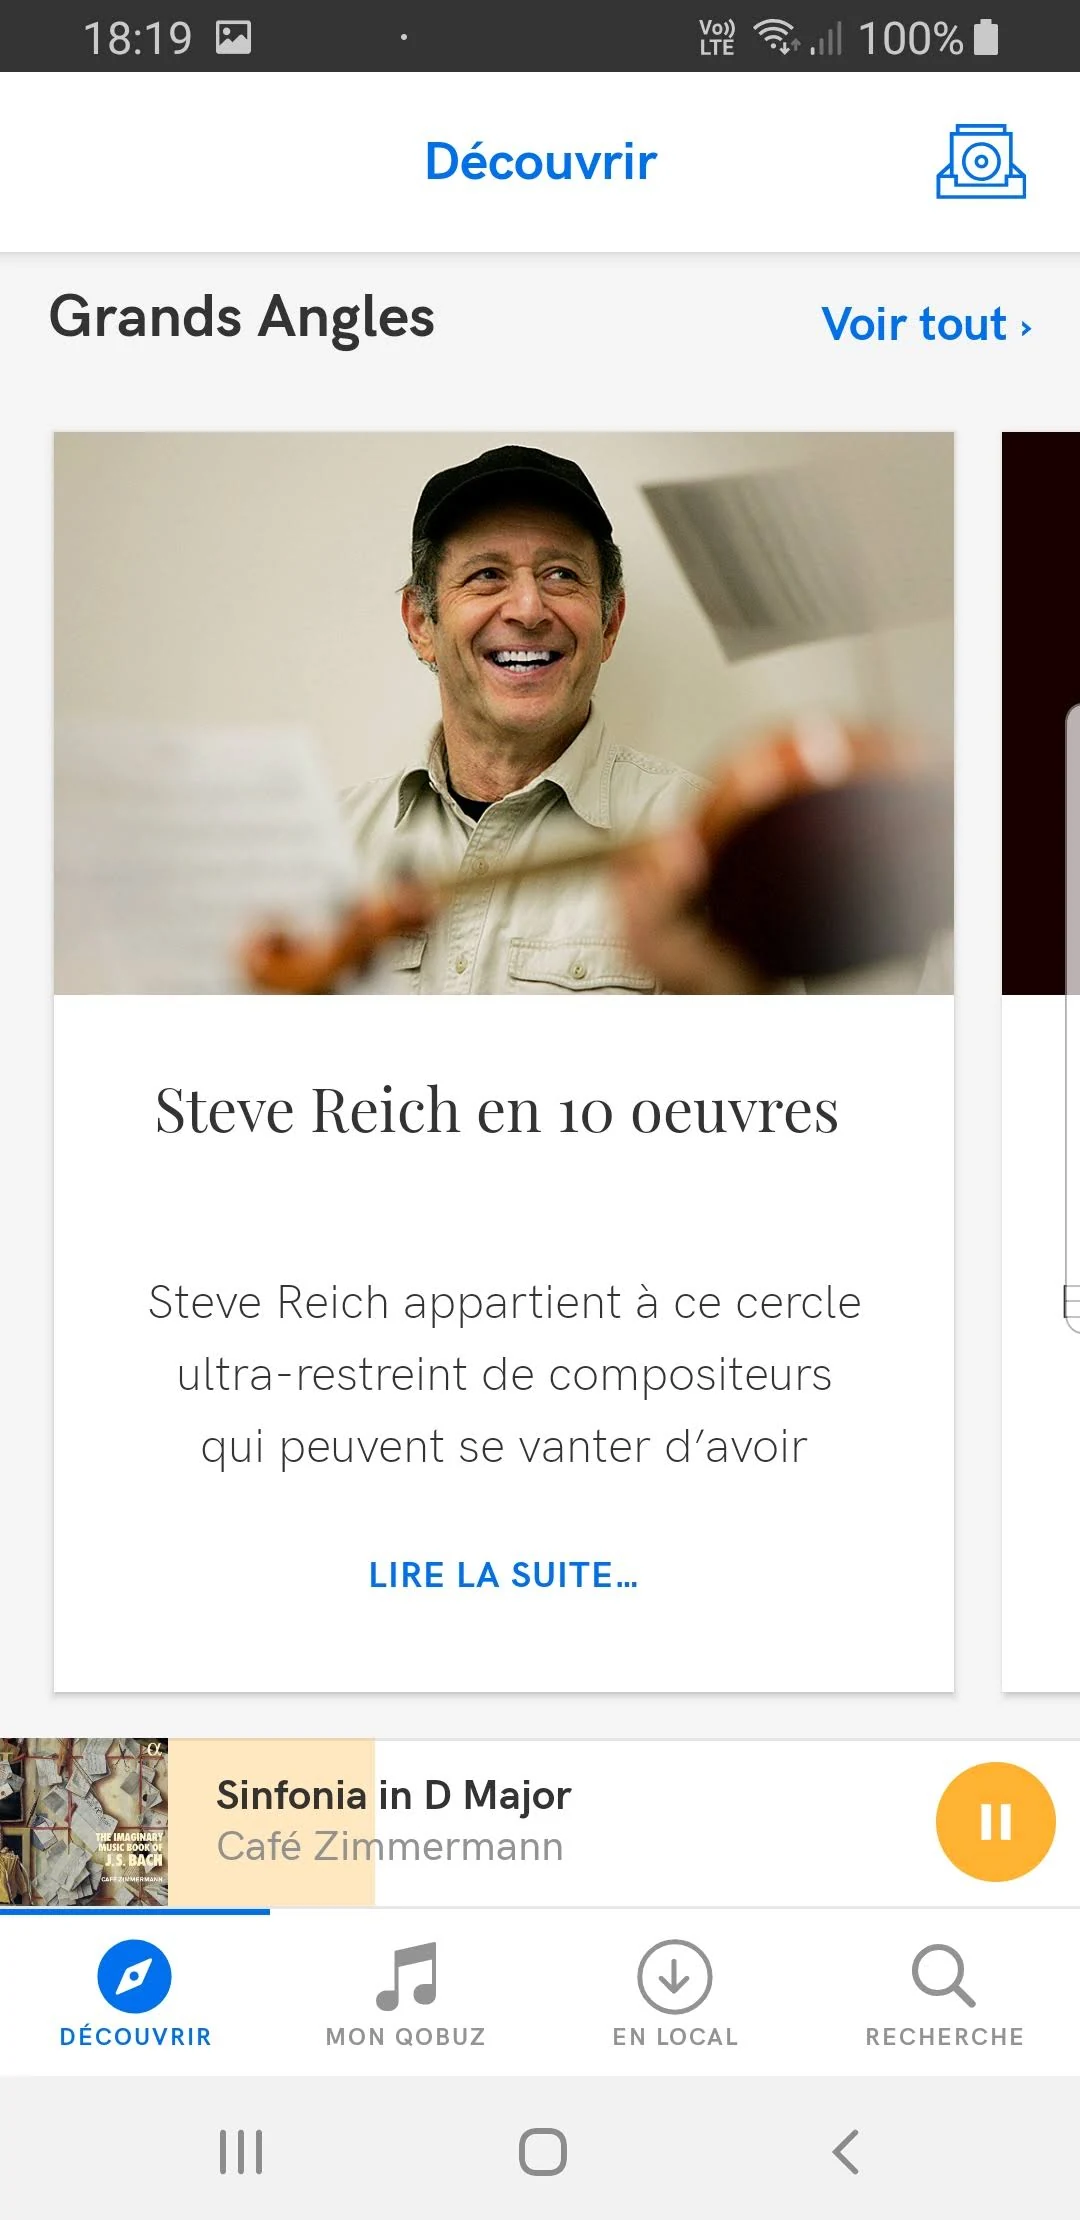Open the Bach album cover thumbnail
1080x2220 pixels.
84,1822
